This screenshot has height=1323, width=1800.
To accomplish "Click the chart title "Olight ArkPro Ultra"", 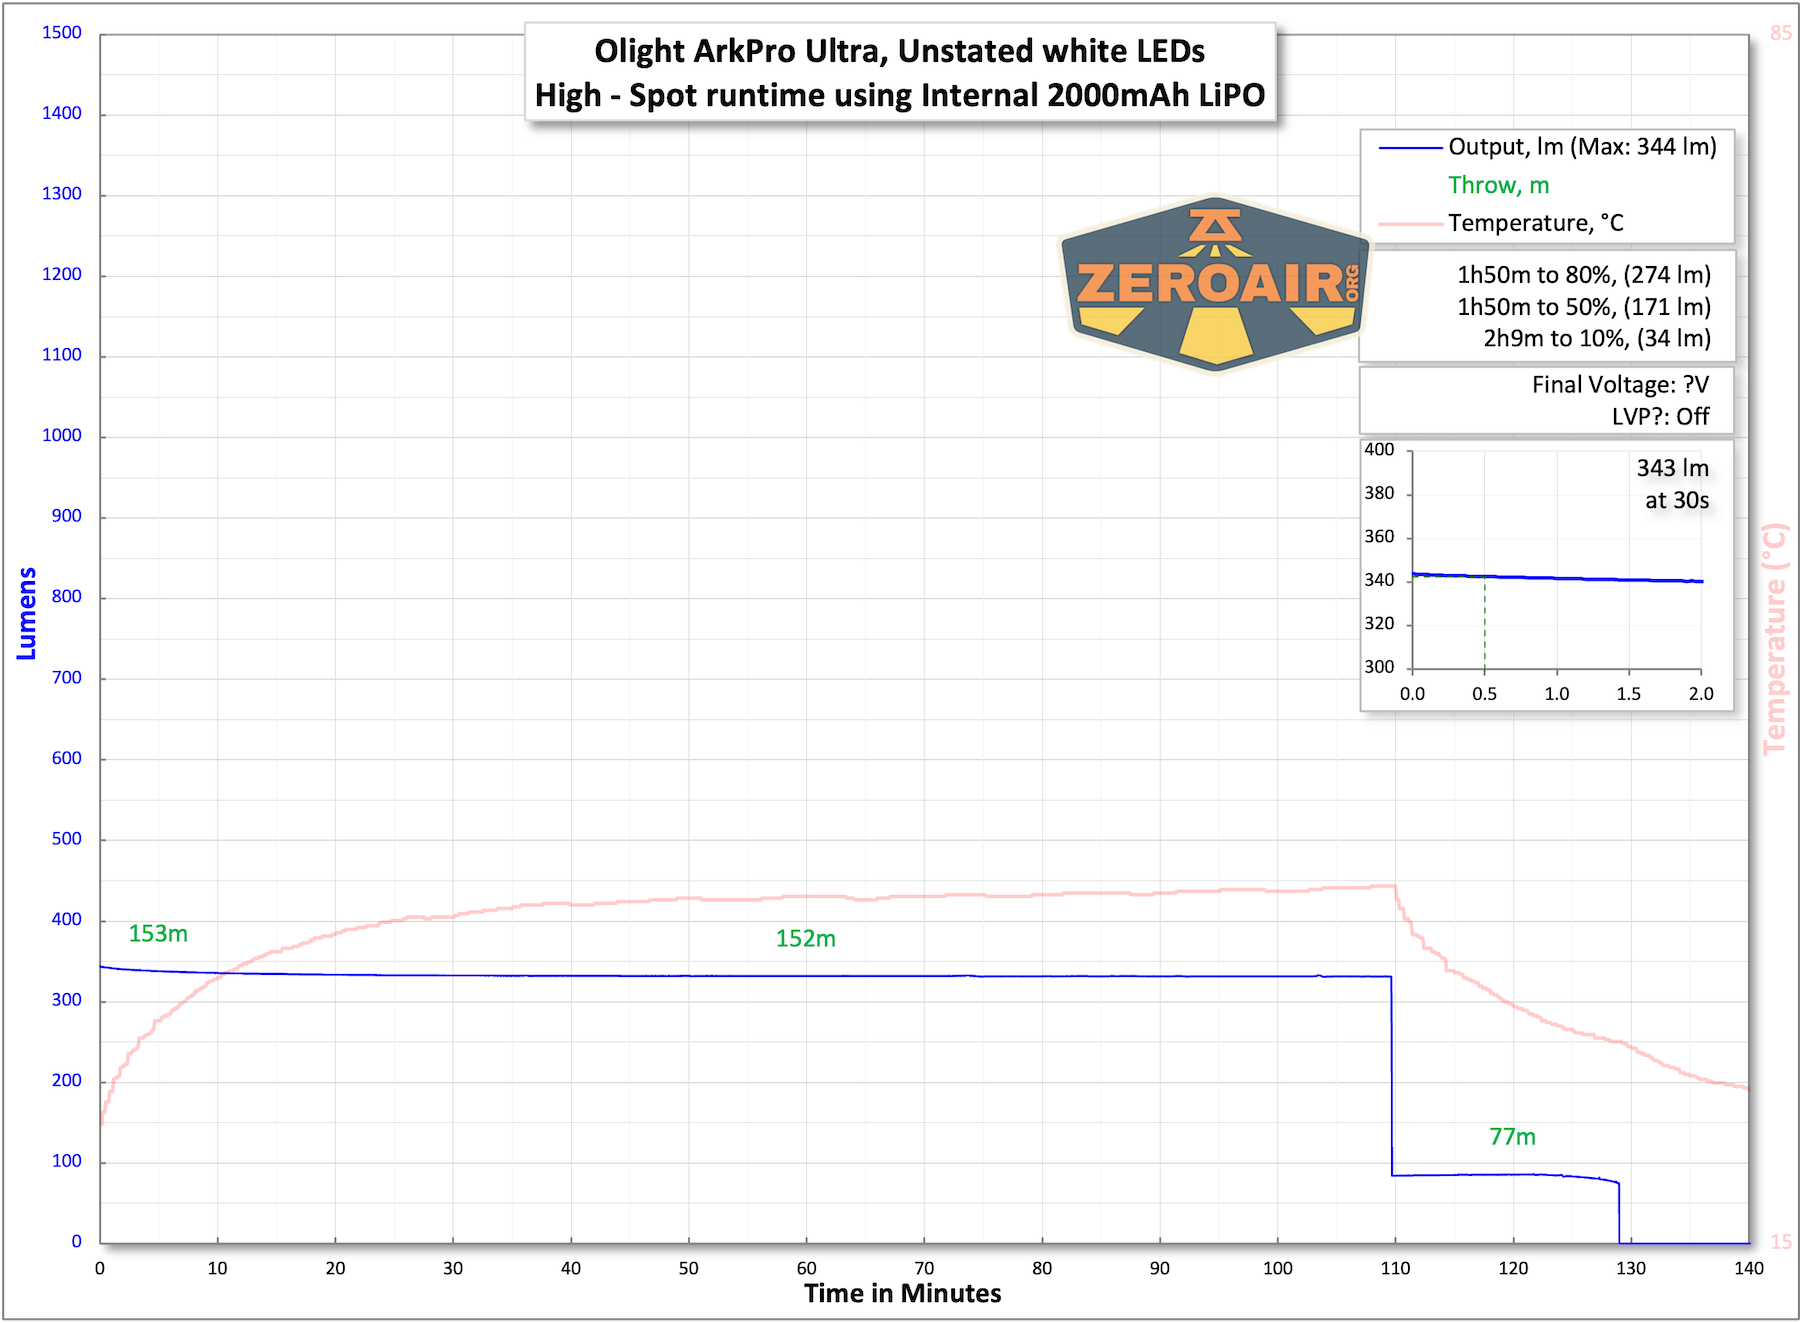I will click(x=899, y=51).
